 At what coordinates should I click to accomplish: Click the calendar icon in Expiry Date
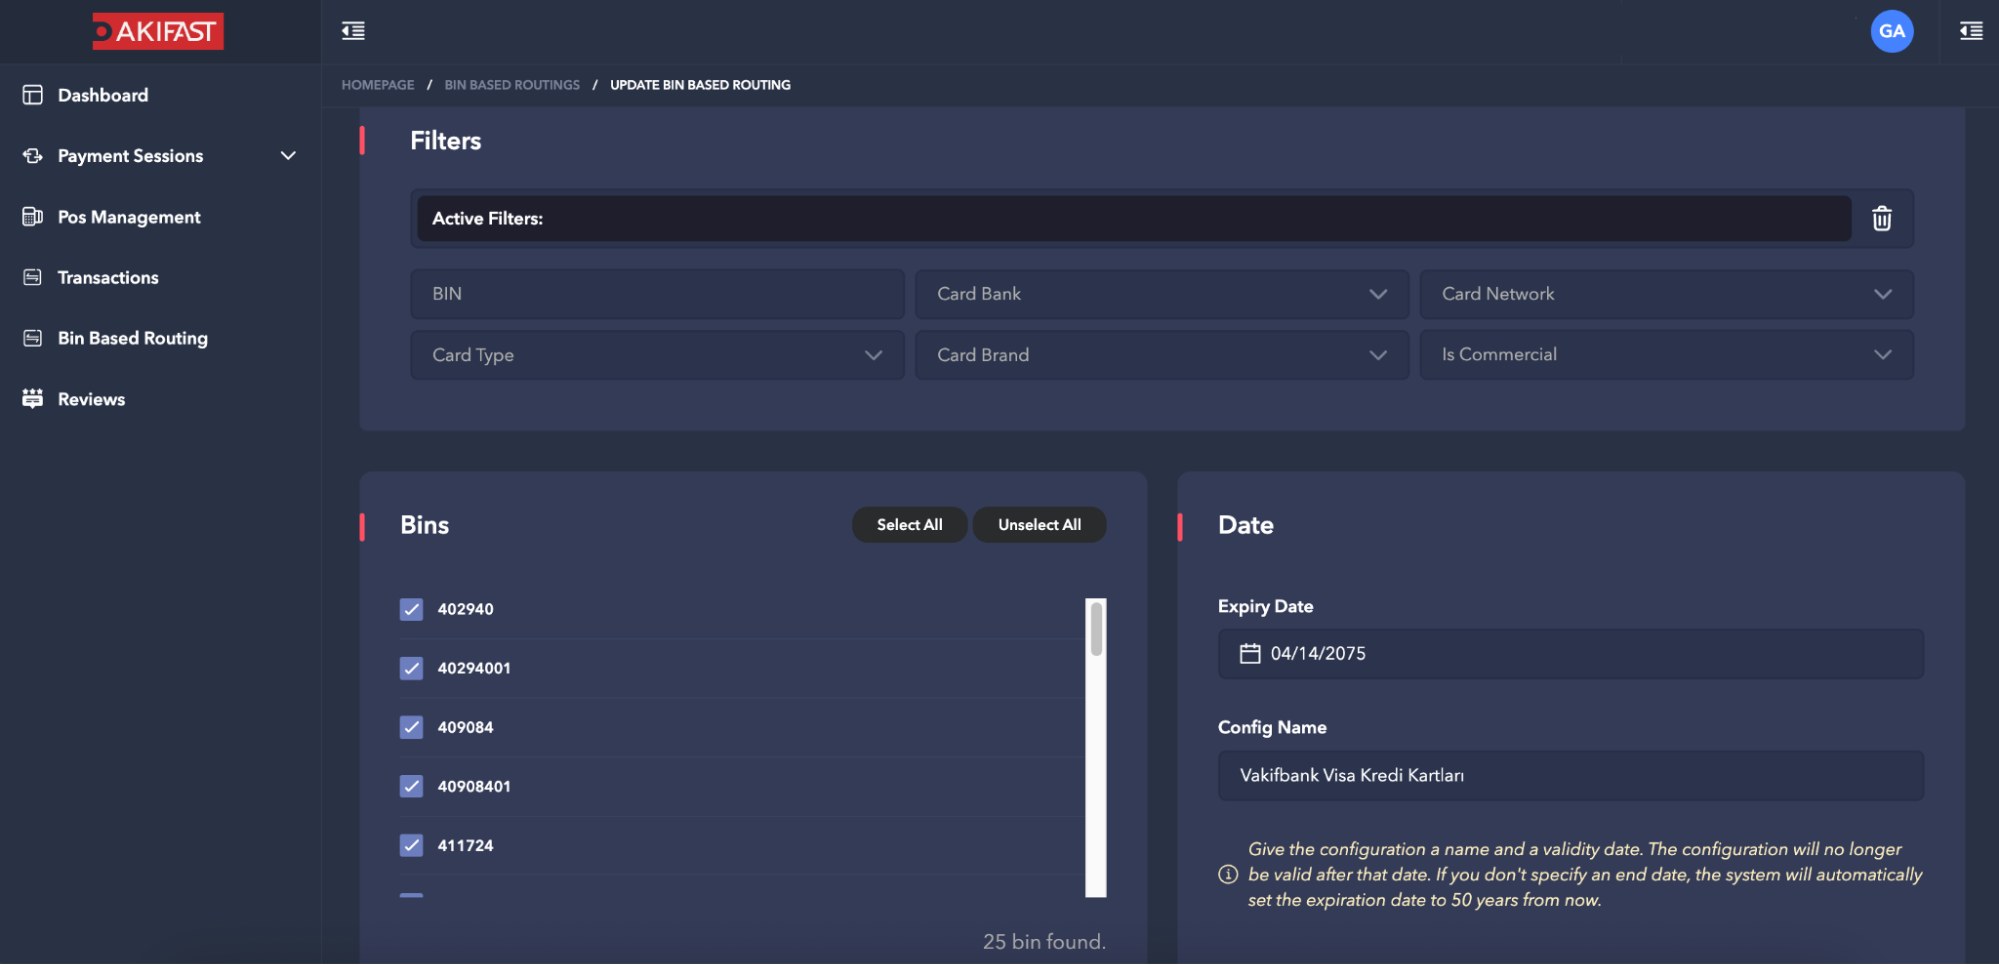[x=1249, y=654]
